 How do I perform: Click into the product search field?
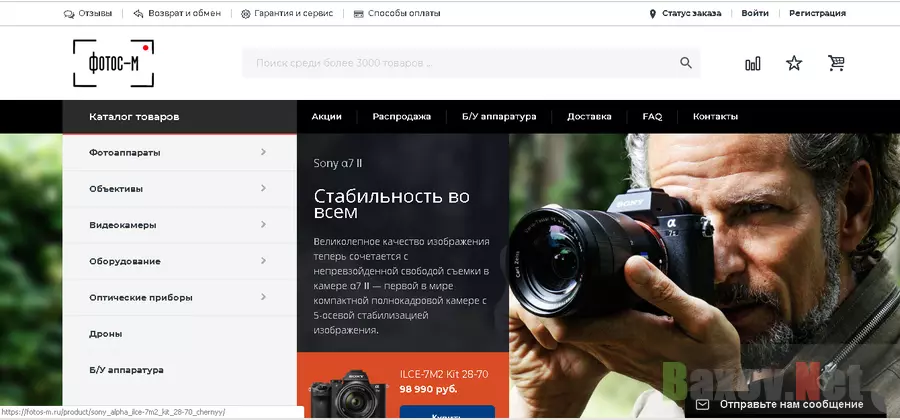(x=471, y=63)
